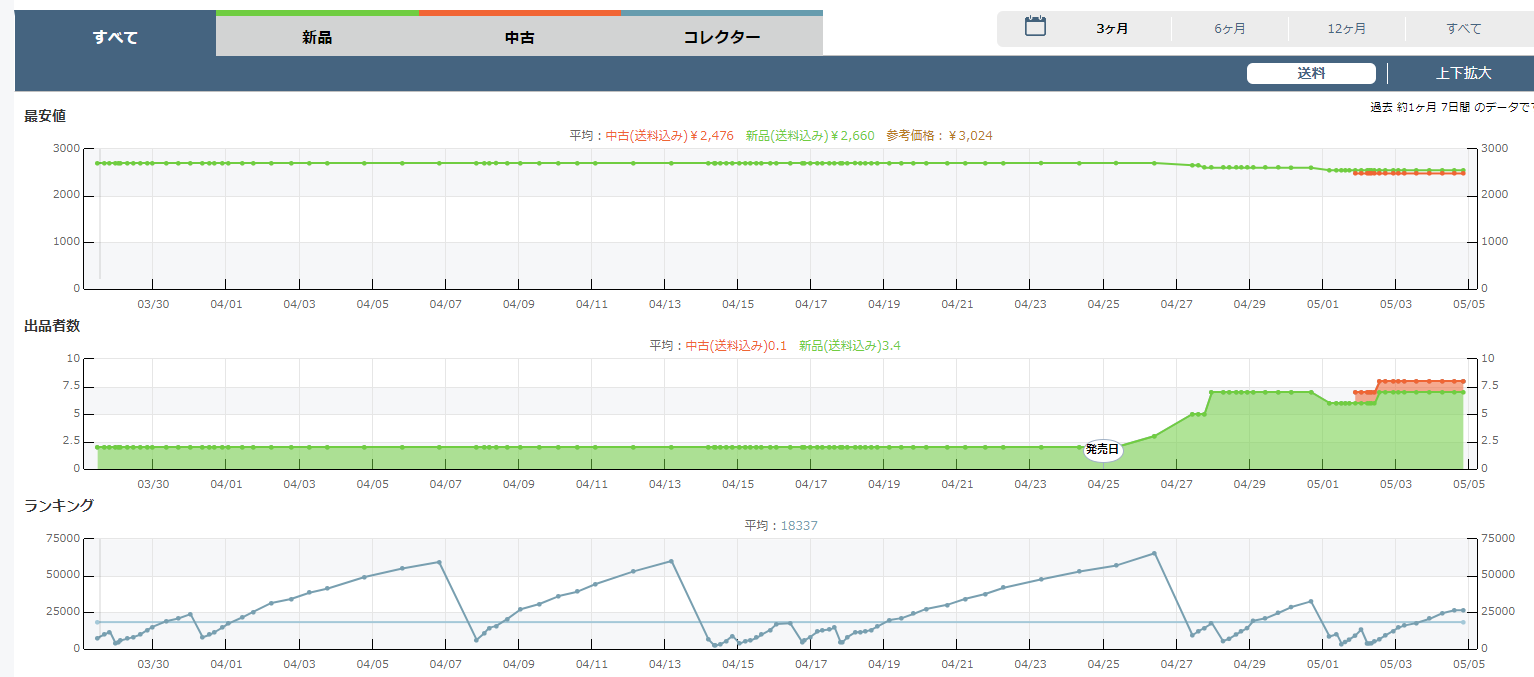Image resolution: width=1534 pixels, height=677 pixels.
Task: Click 参考価格 legend label in price chart
Action: pyautogui.click(x=938, y=136)
